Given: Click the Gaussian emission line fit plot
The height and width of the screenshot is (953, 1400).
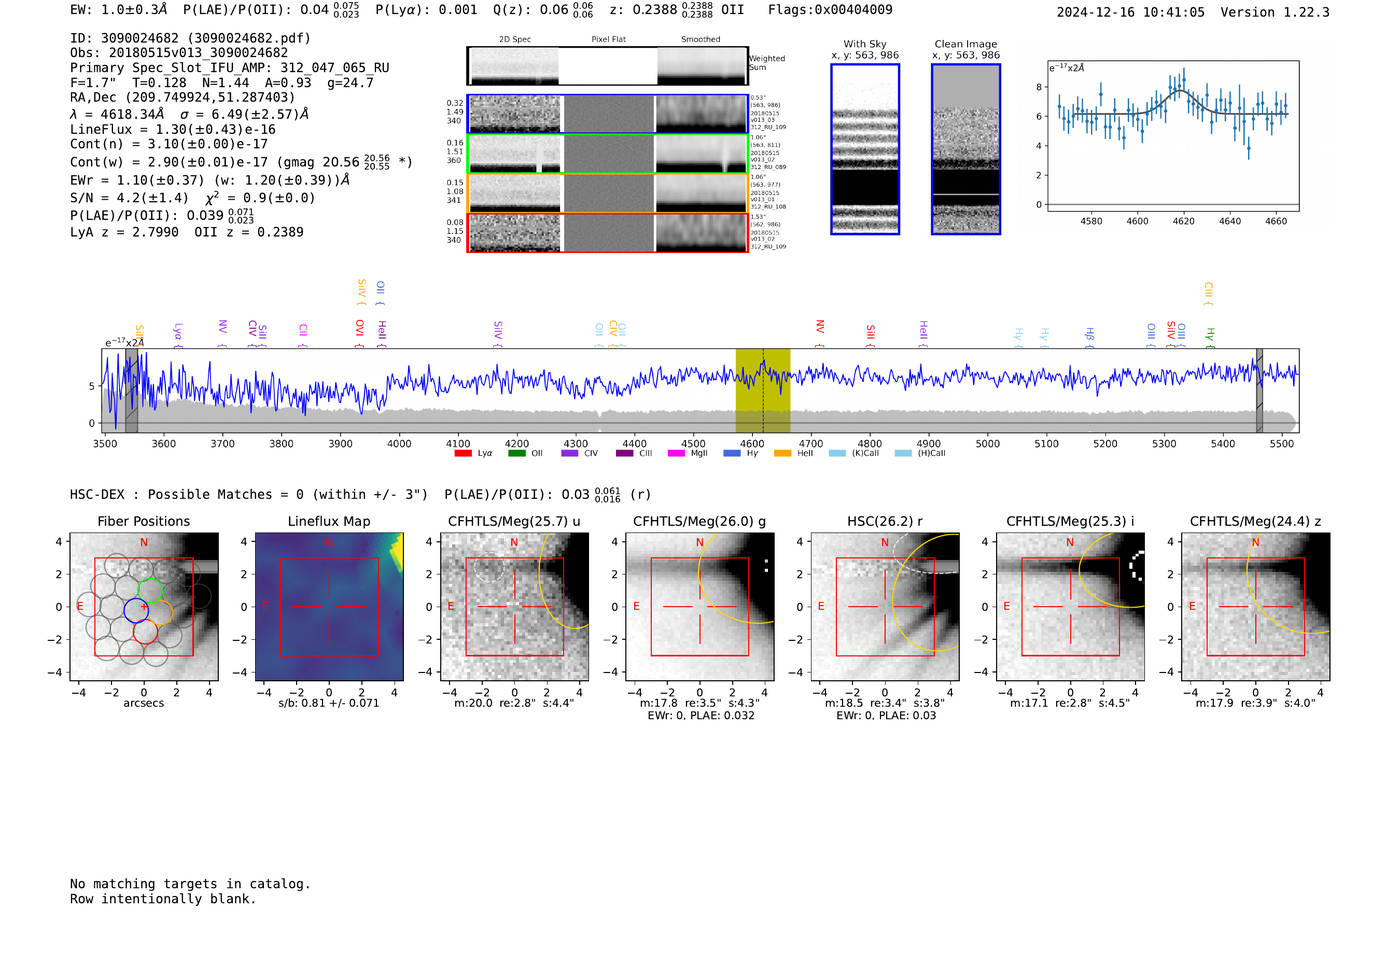Looking at the screenshot, I should pyautogui.click(x=1172, y=136).
